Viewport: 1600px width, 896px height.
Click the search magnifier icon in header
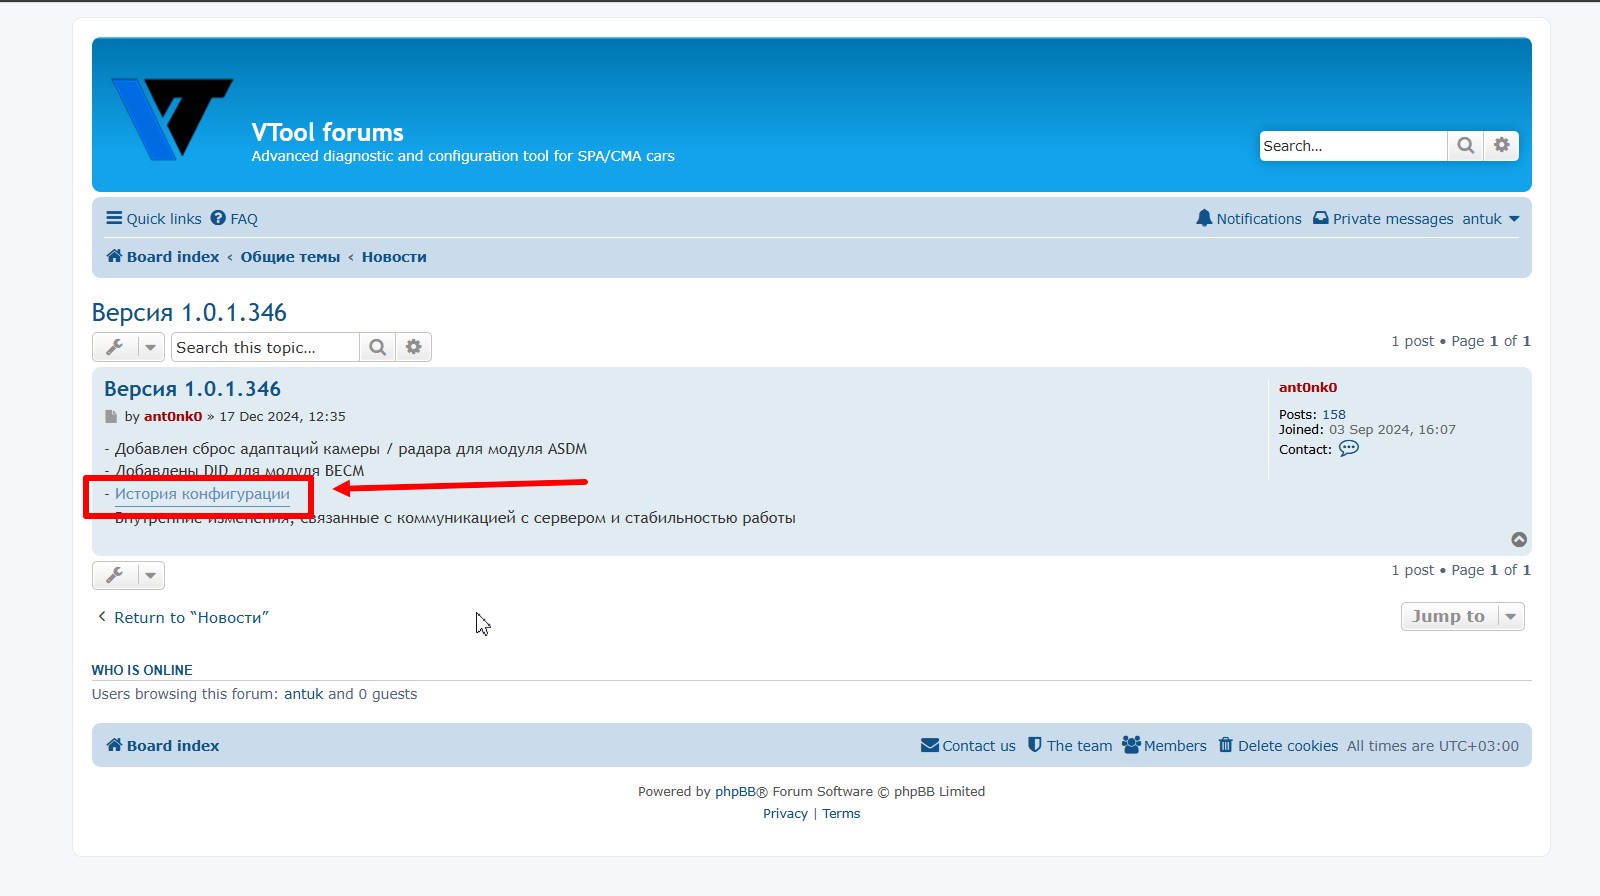[x=1465, y=146]
